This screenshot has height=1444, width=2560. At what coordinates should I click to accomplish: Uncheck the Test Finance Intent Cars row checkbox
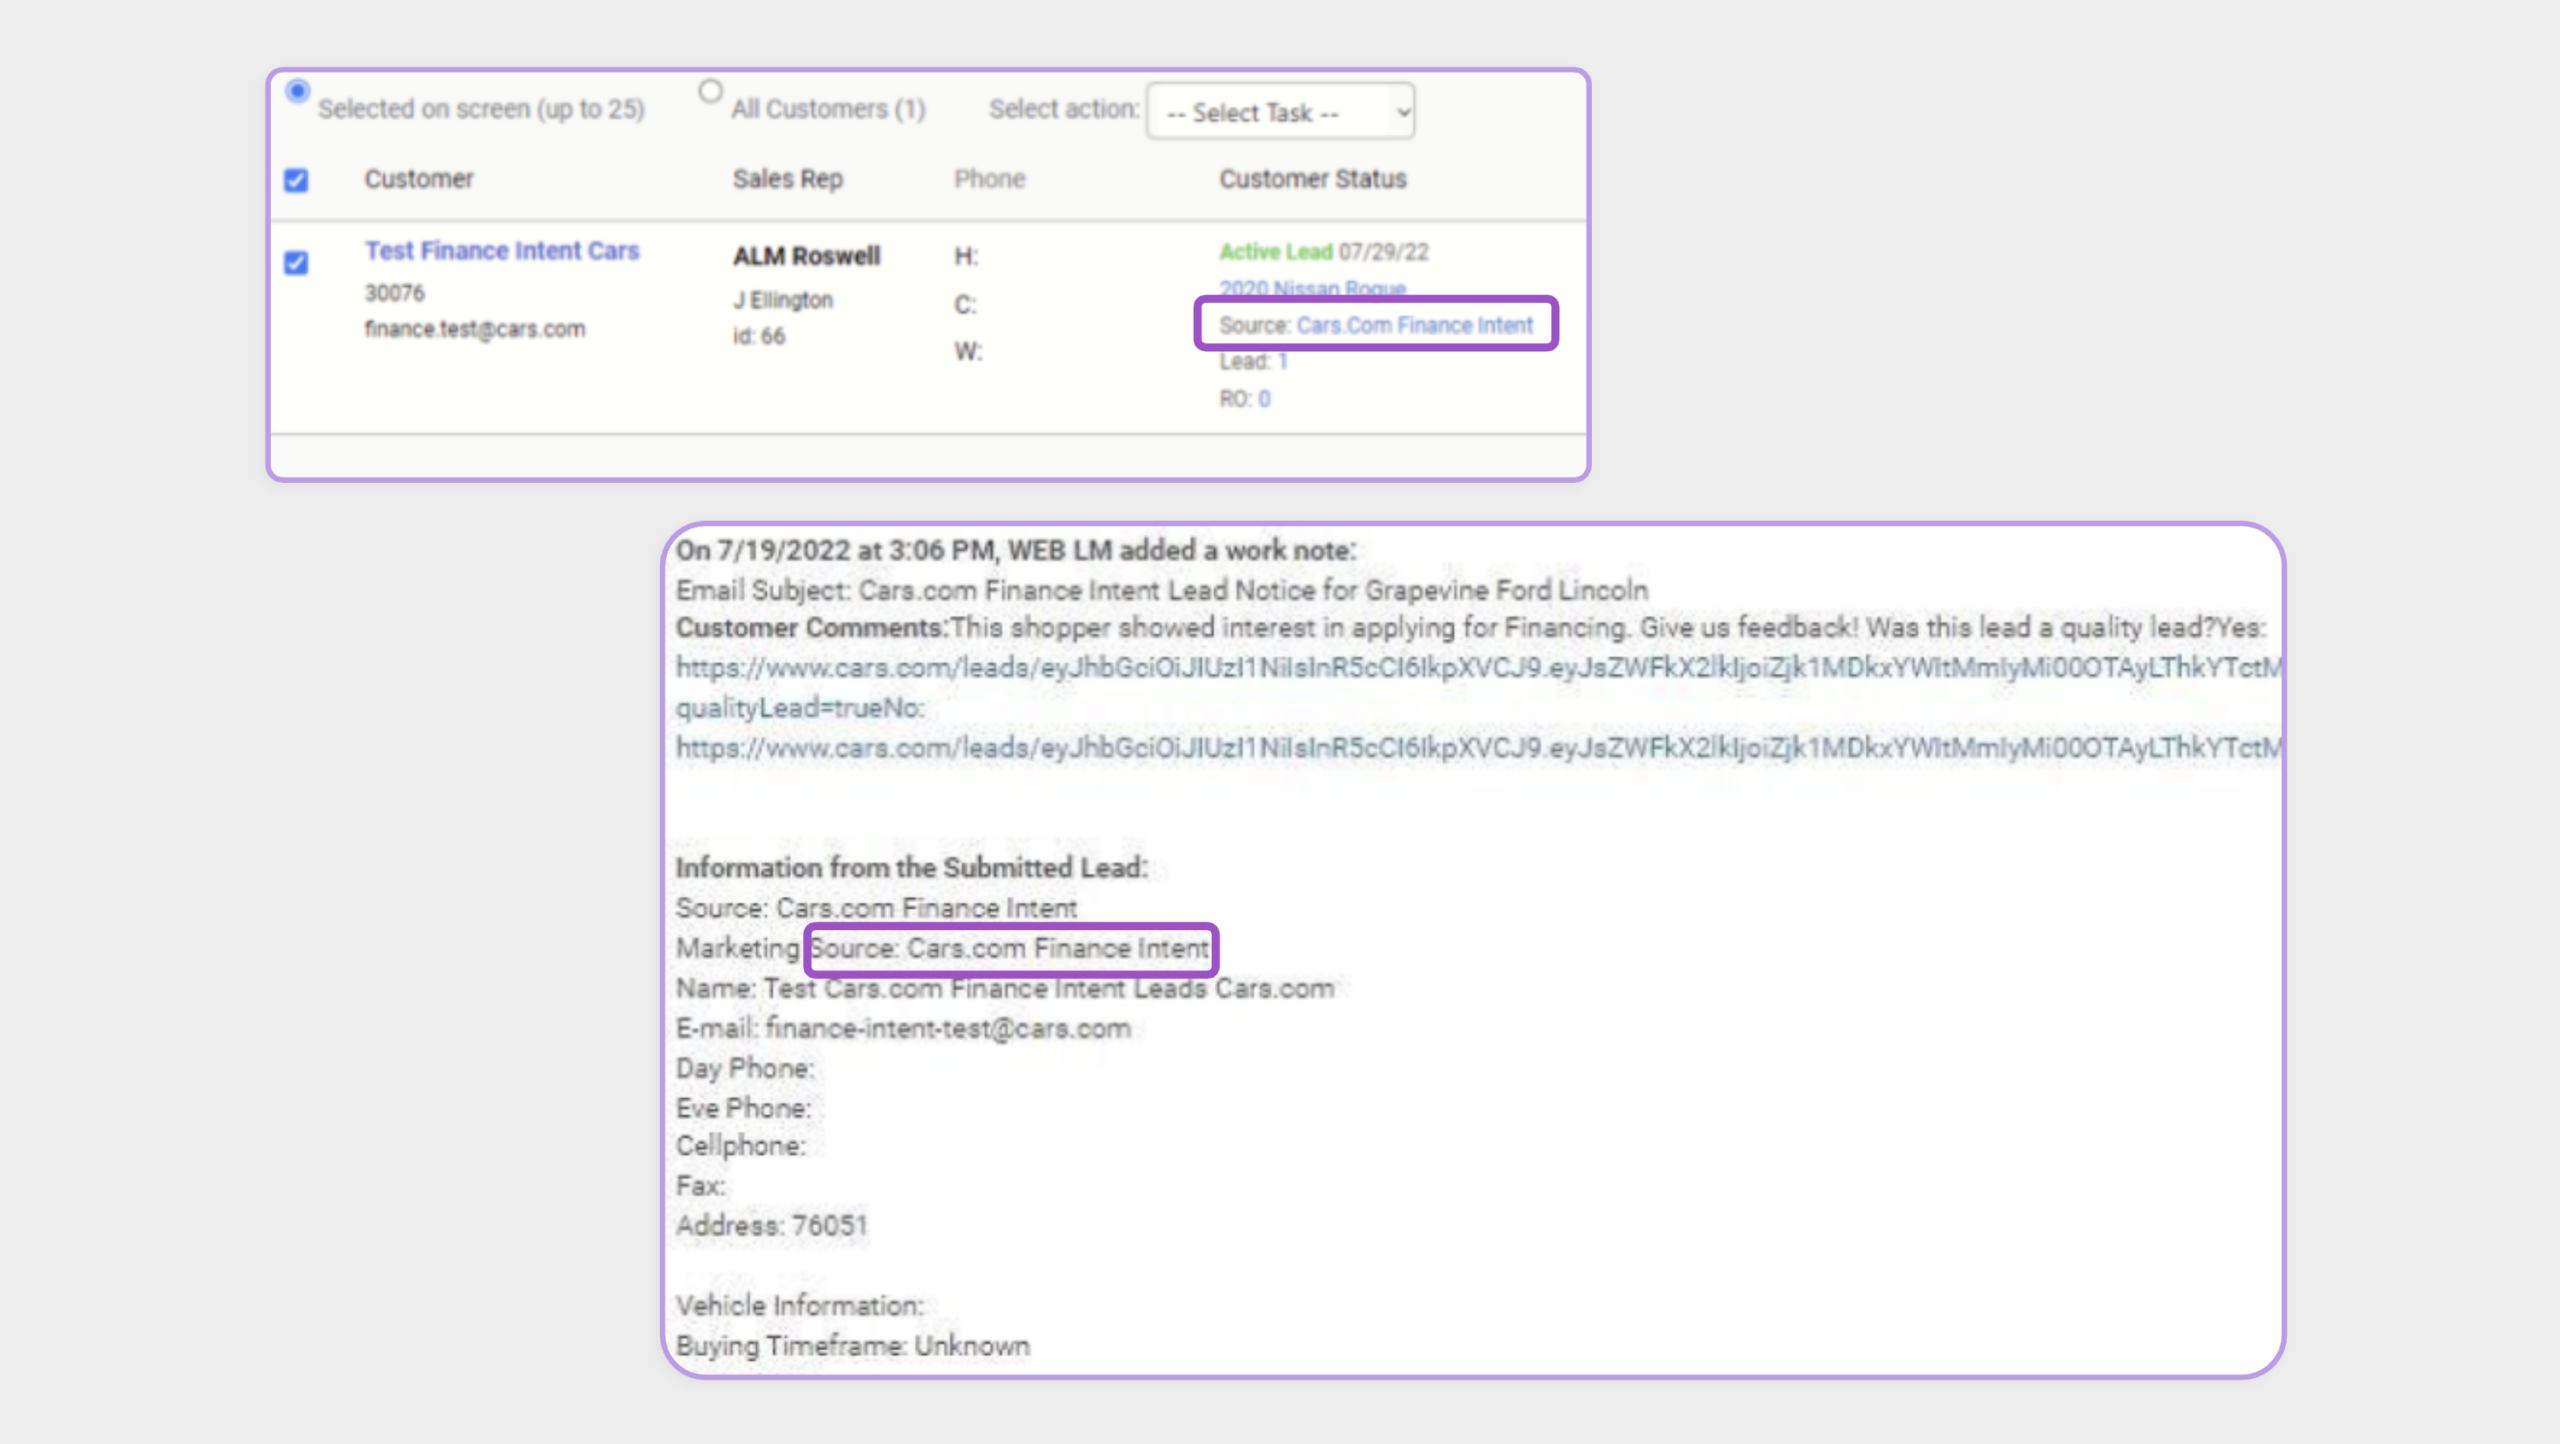(296, 262)
